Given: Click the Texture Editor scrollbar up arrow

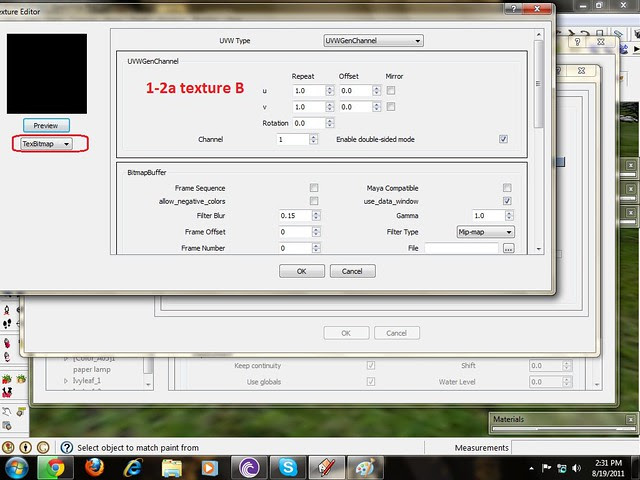Looking at the screenshot, I should (539, 35).
